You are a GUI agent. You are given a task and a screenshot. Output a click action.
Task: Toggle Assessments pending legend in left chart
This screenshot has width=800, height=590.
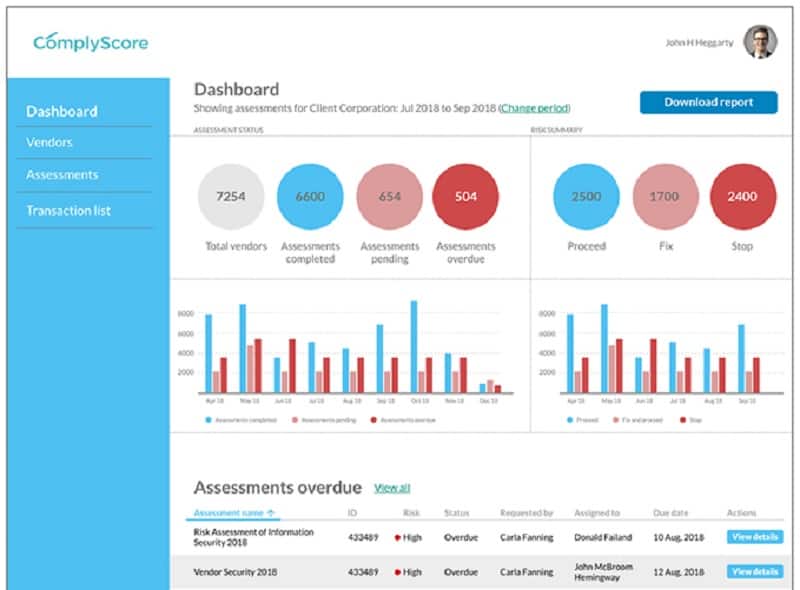(324, 420)
